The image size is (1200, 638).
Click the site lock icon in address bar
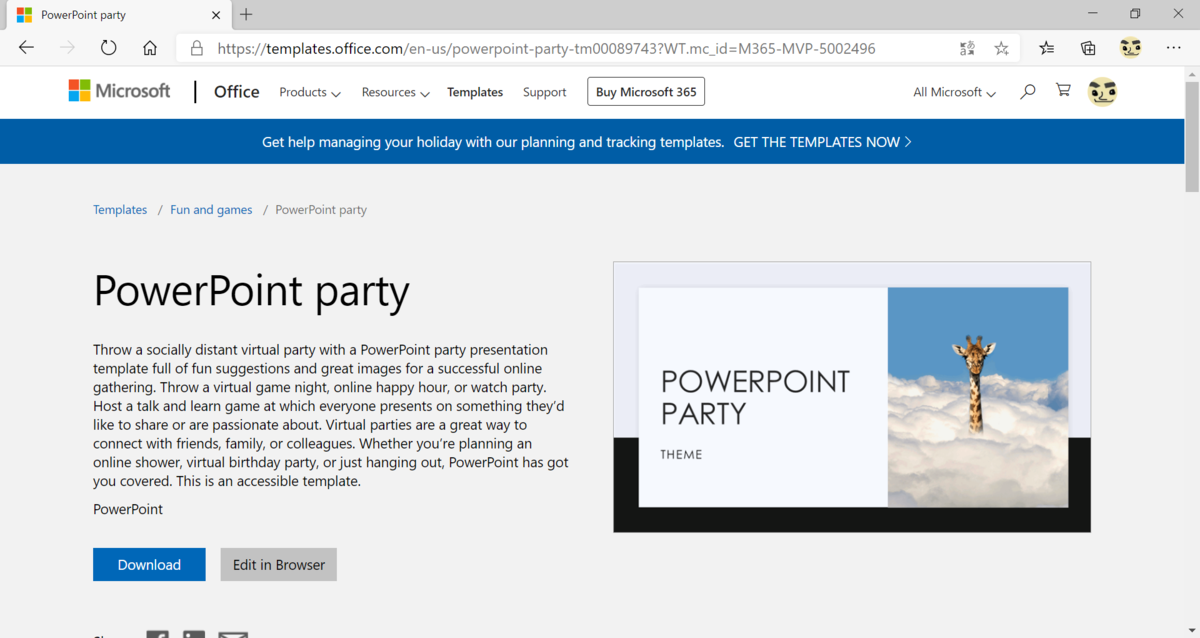pos(197,48)
